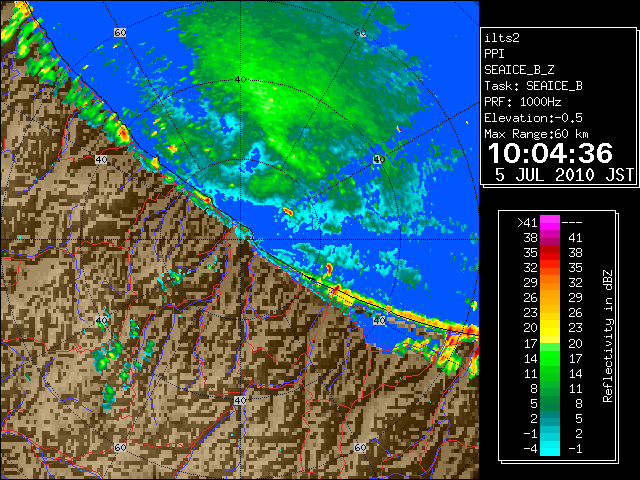640x480 pixels.
Task: Click the '40' range label due south of center
Action: pyautogui.click(x=240, y=400)
